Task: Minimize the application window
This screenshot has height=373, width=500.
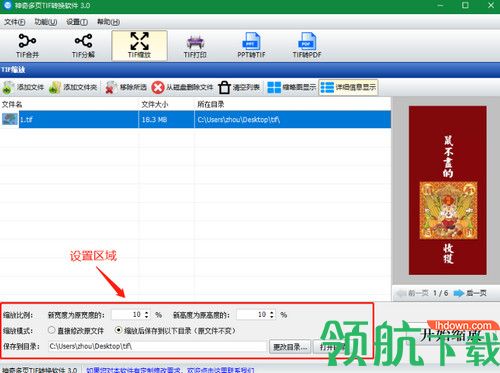Action: pyautogui.click(x=441, y=5)
